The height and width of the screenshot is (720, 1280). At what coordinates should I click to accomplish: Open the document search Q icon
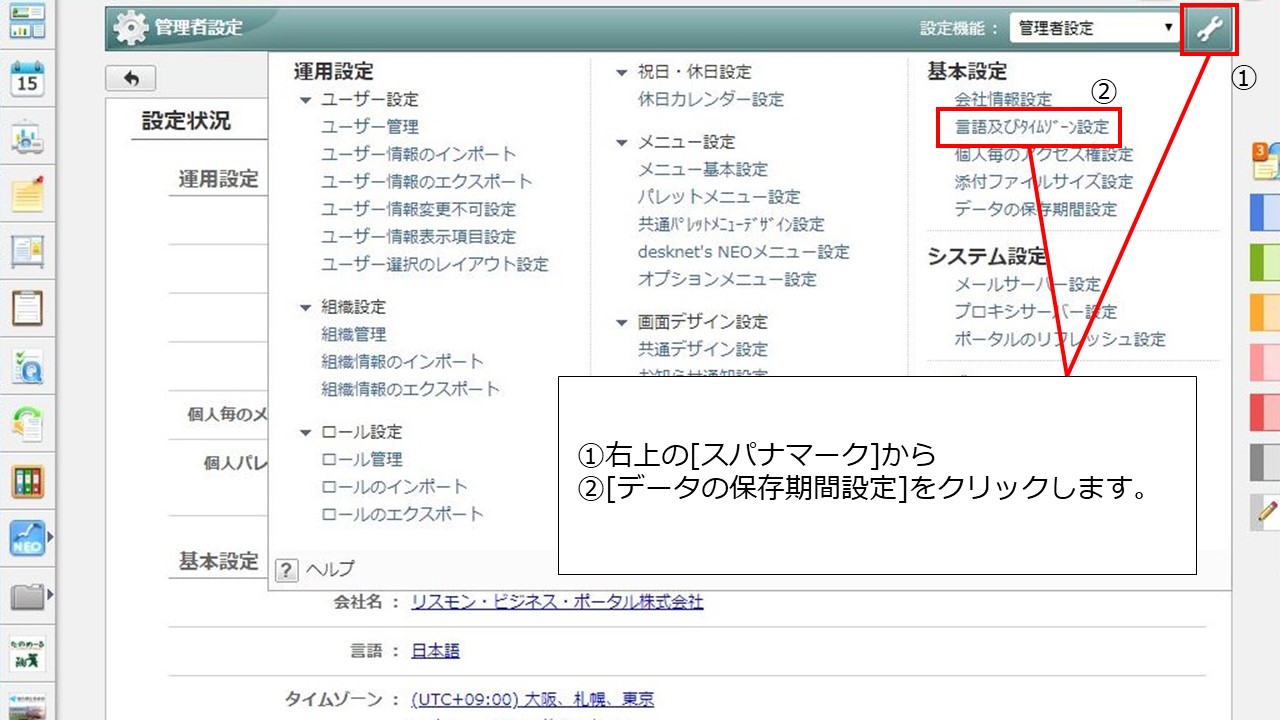[27, 367]
